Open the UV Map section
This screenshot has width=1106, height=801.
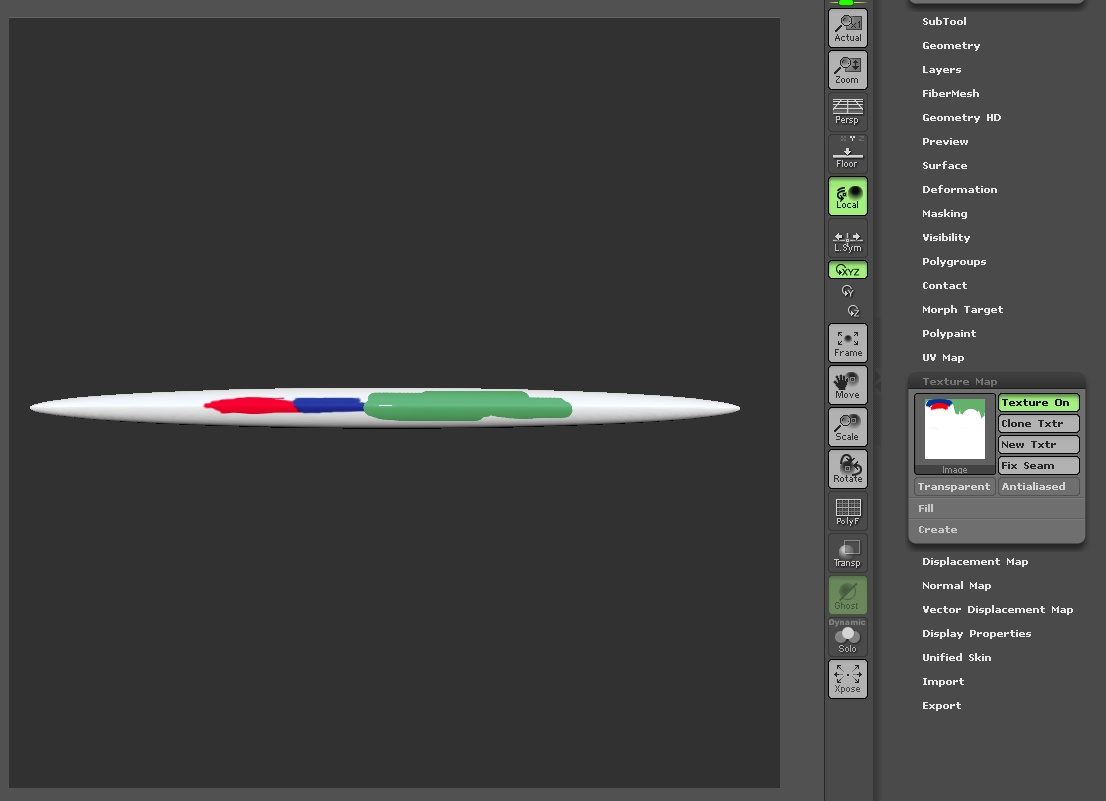point(943,357)
